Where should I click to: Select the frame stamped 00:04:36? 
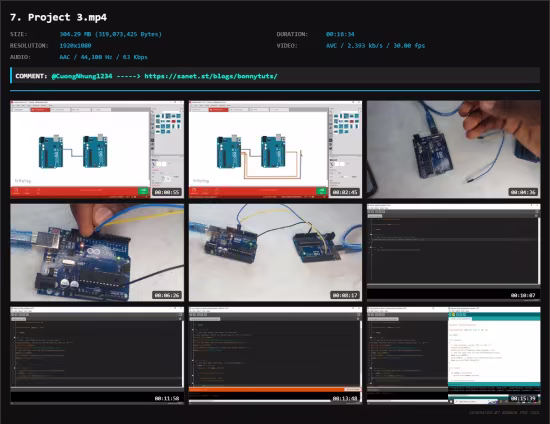(454, 149)
